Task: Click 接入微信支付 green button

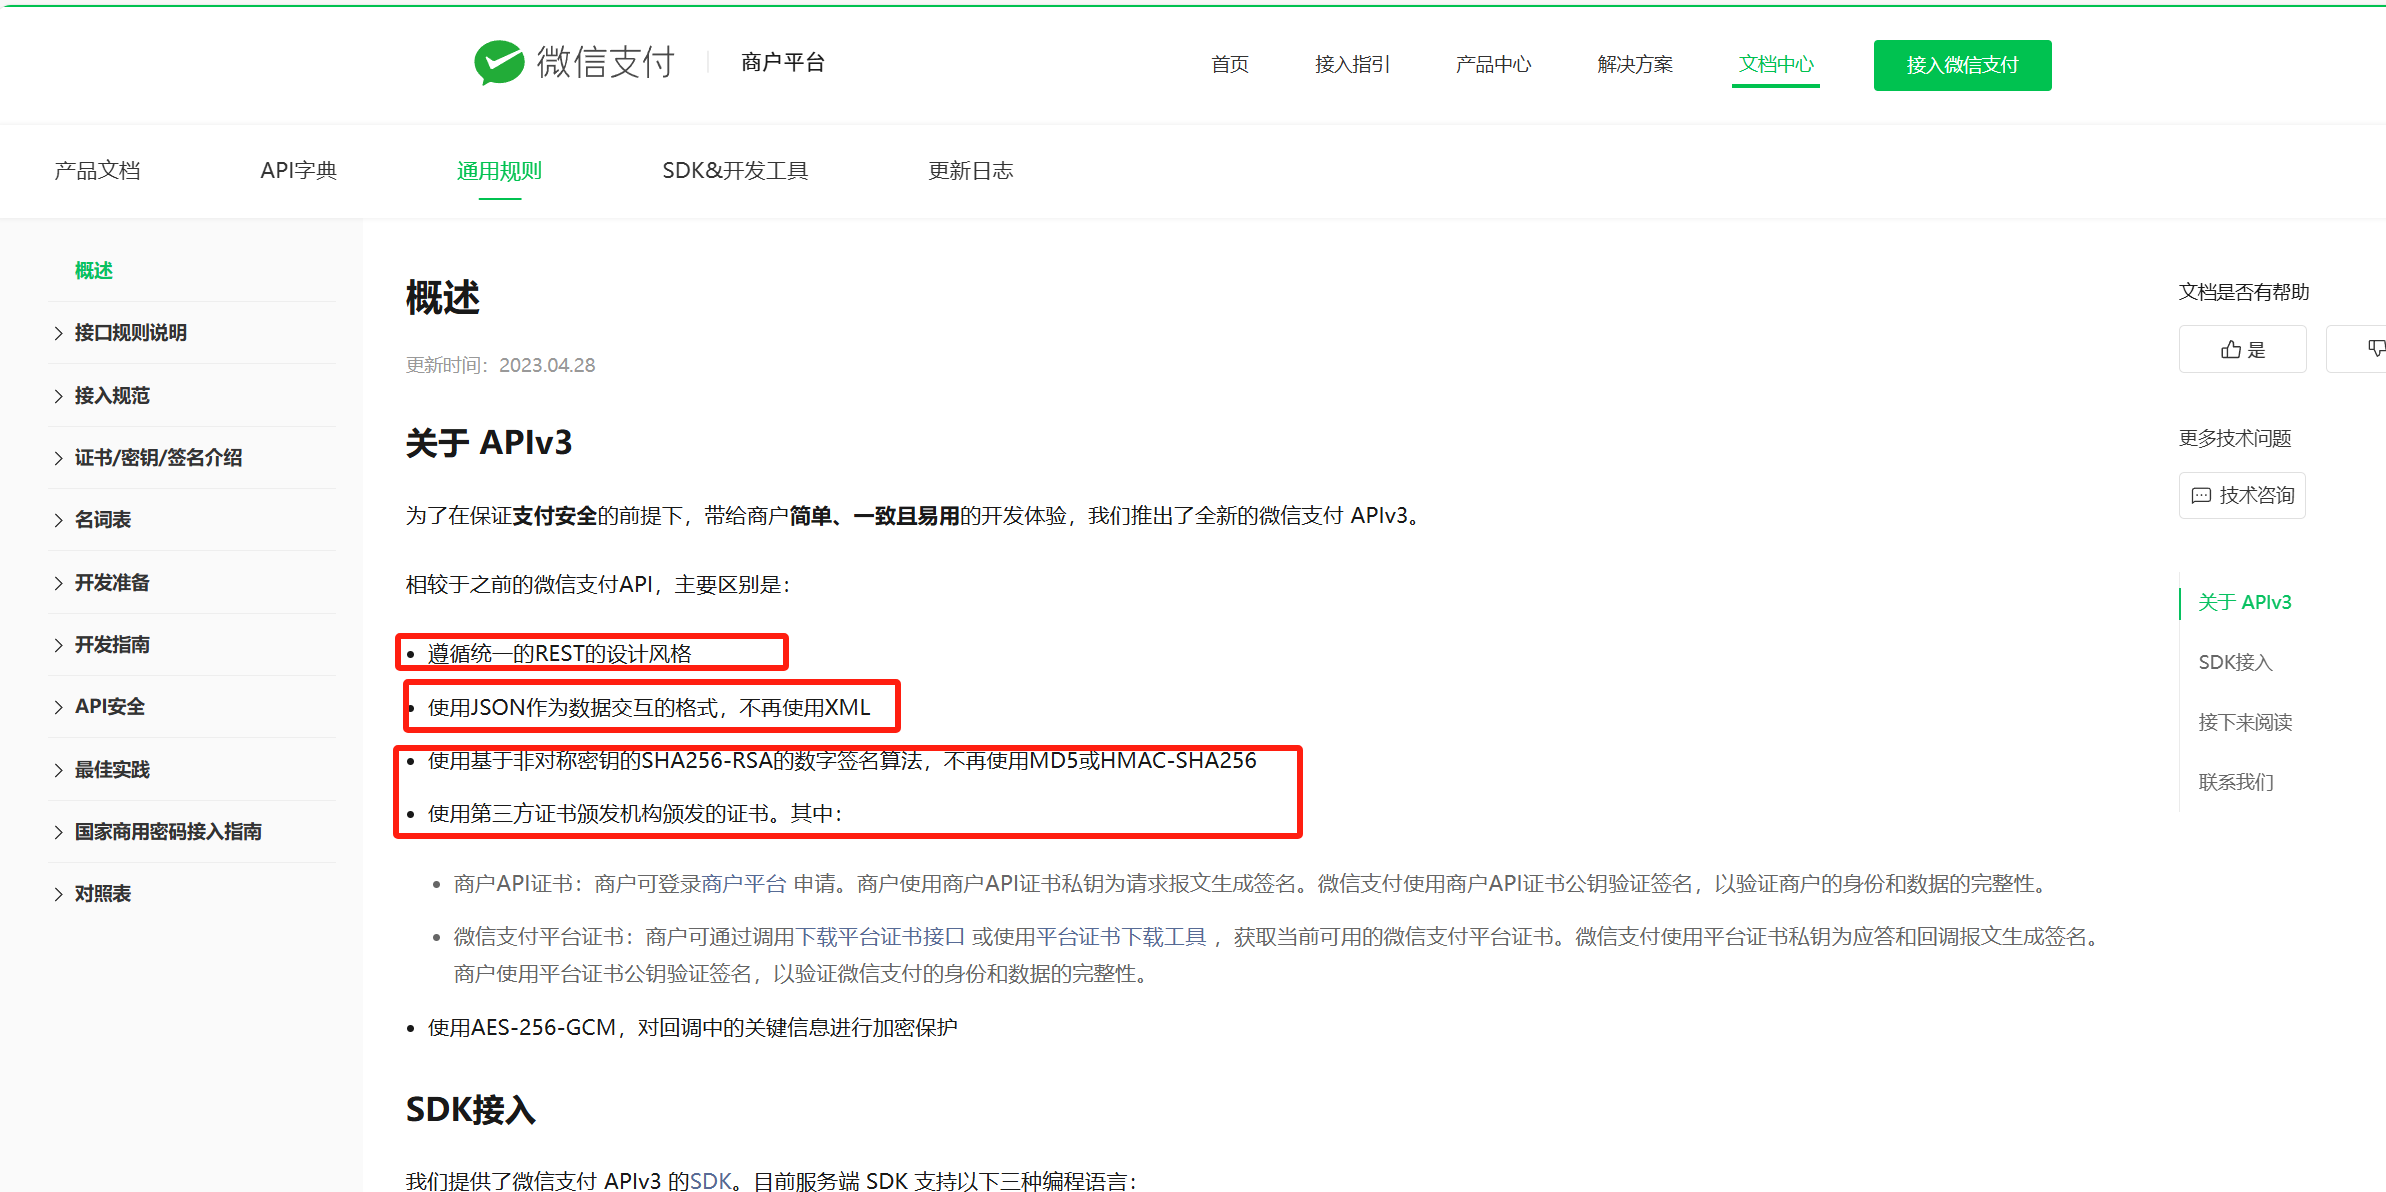Action: (1962, 65)
